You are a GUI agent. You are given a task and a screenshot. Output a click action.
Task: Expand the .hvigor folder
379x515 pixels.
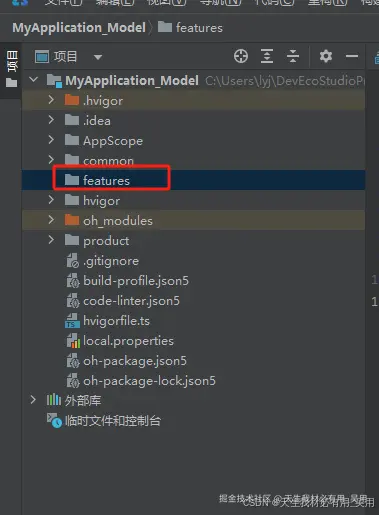[x=51, y=100]
